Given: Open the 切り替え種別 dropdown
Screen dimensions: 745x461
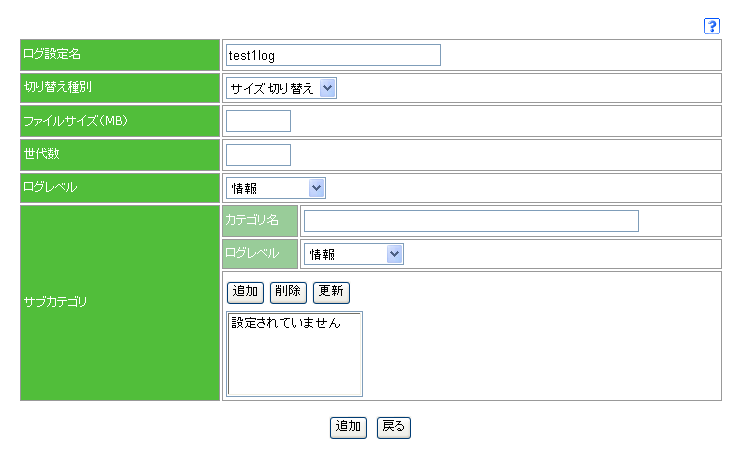Looking at the screenshot, I should 281,88.
